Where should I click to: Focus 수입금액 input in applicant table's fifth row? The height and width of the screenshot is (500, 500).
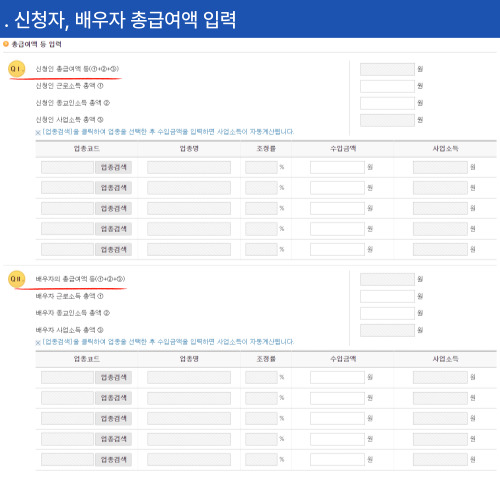point(337,250)
